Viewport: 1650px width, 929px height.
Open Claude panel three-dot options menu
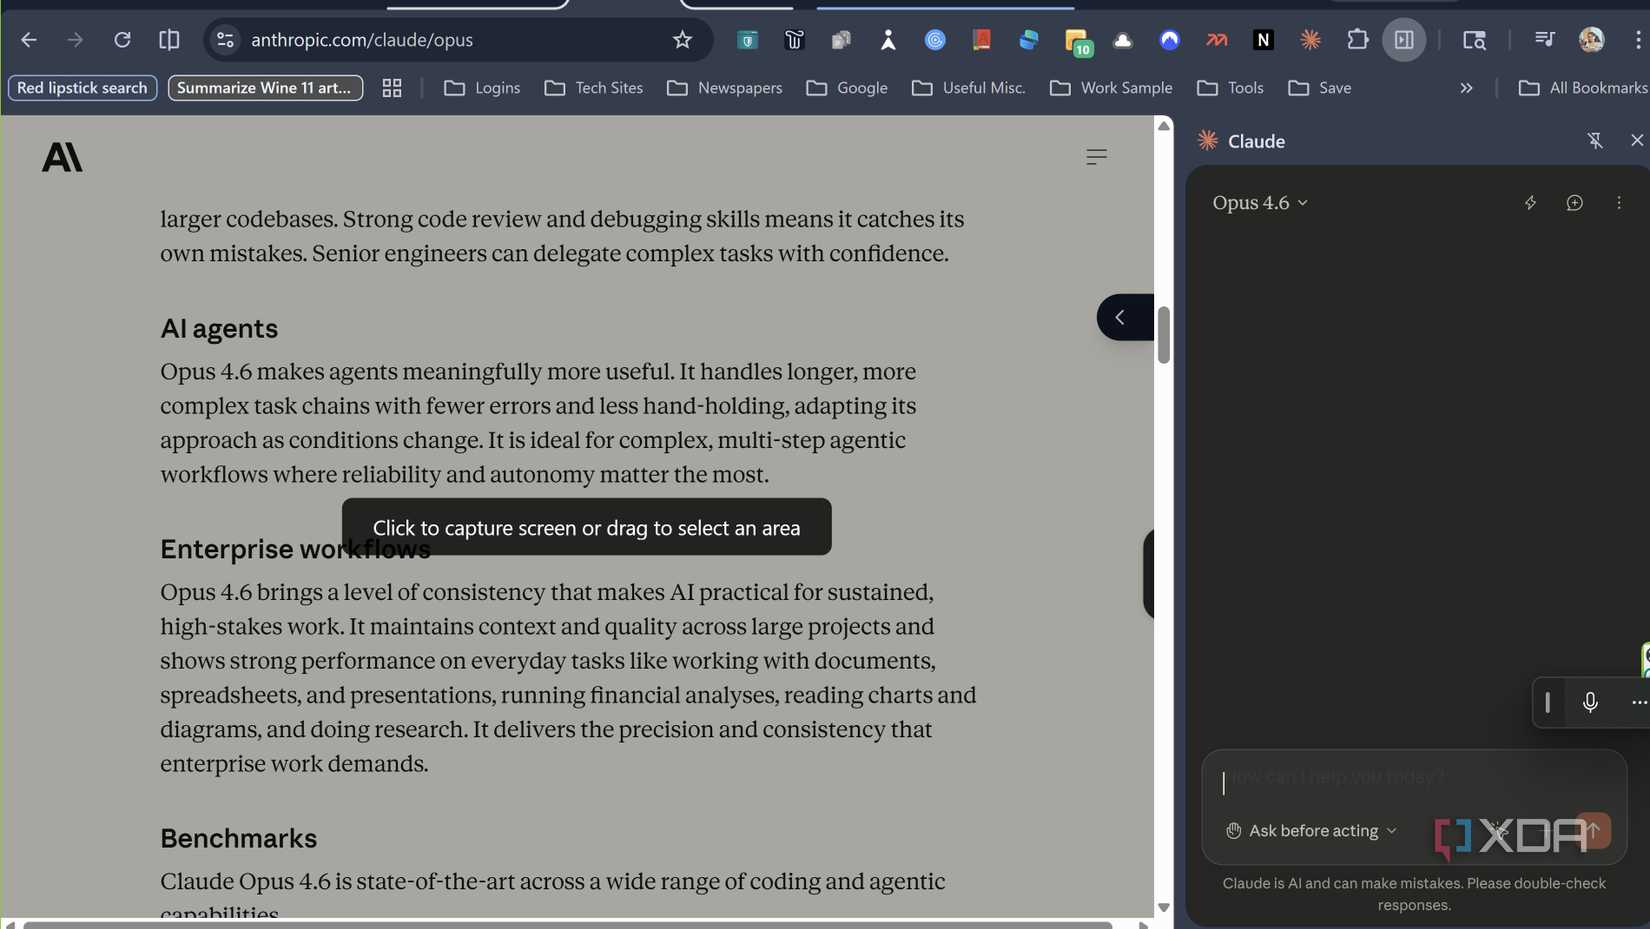click(1619, 203)
